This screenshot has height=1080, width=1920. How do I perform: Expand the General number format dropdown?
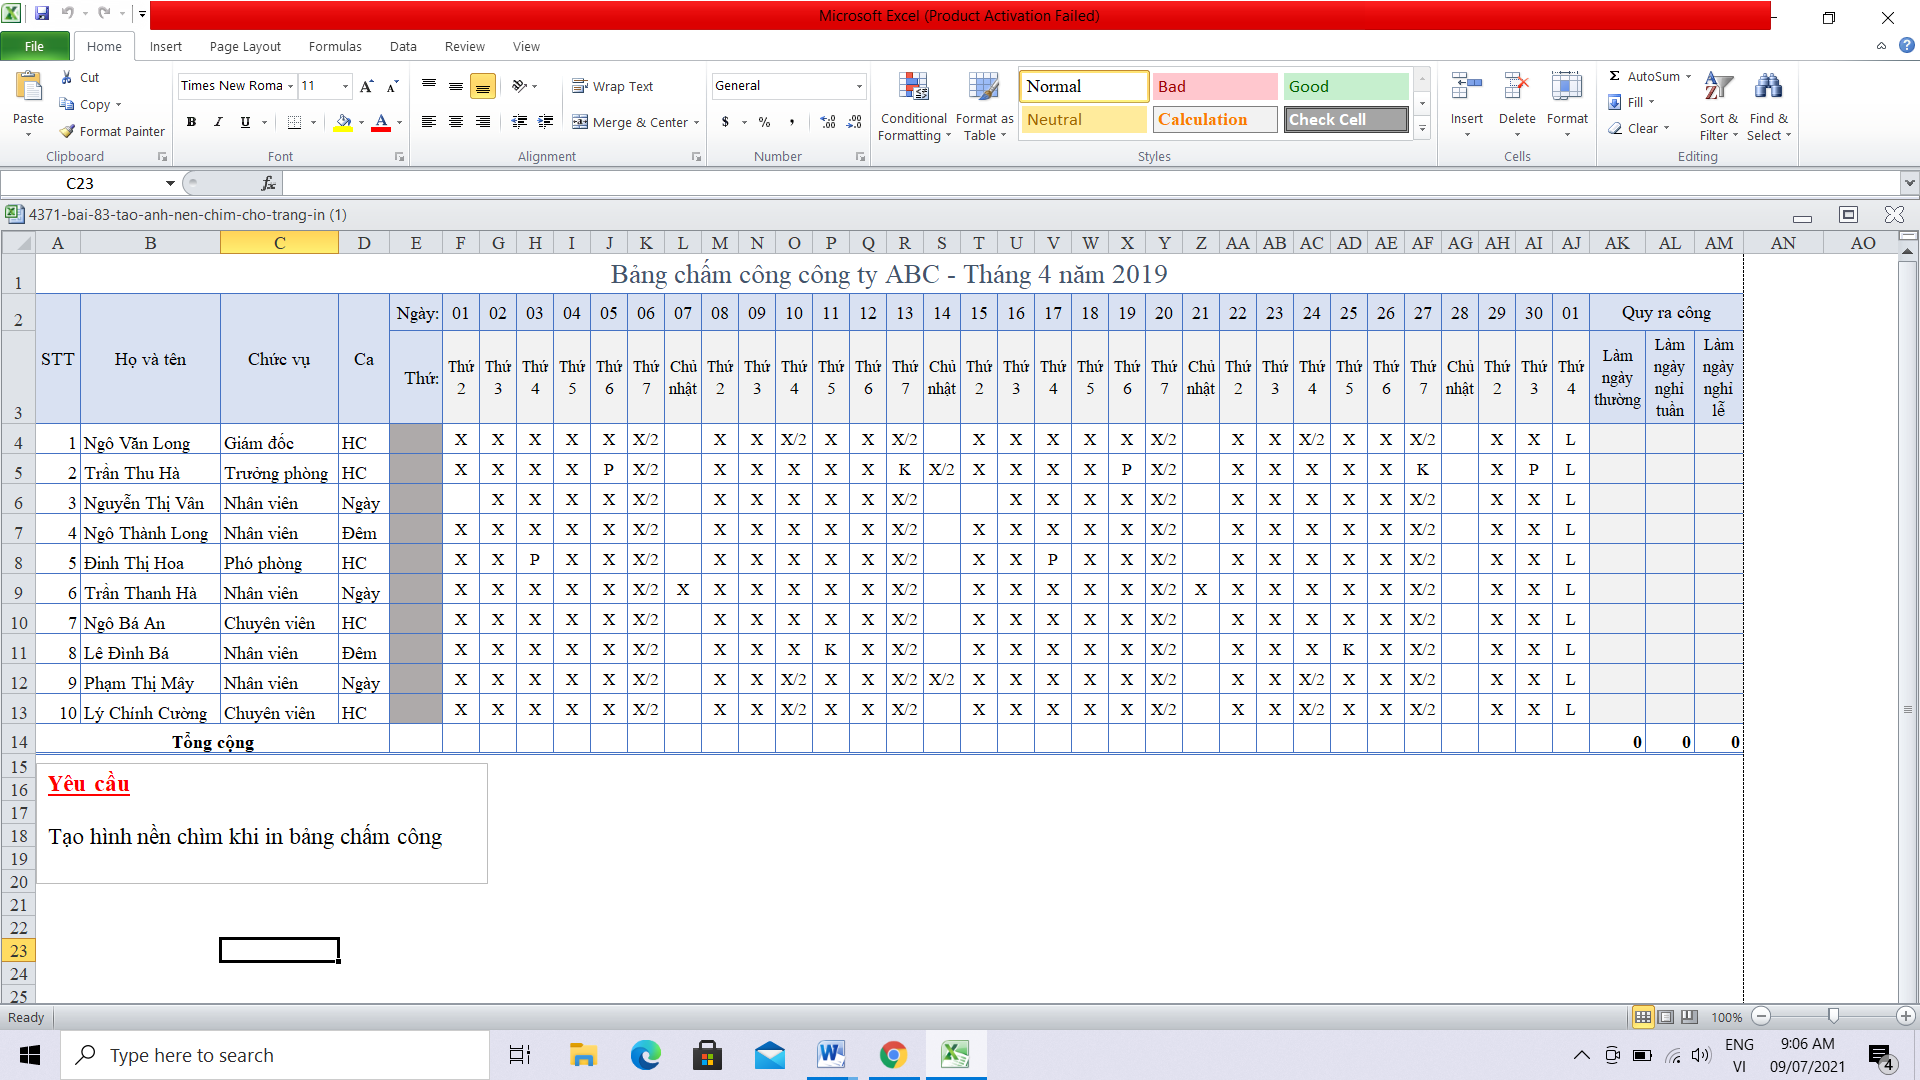859,86
